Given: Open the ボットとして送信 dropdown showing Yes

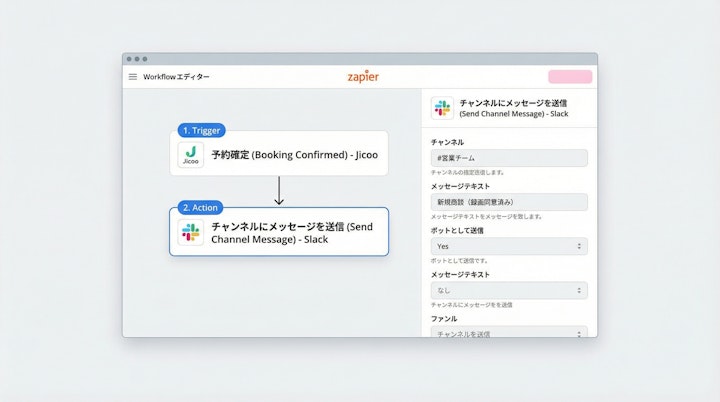Looking at the screenshot, I should 509,246.
